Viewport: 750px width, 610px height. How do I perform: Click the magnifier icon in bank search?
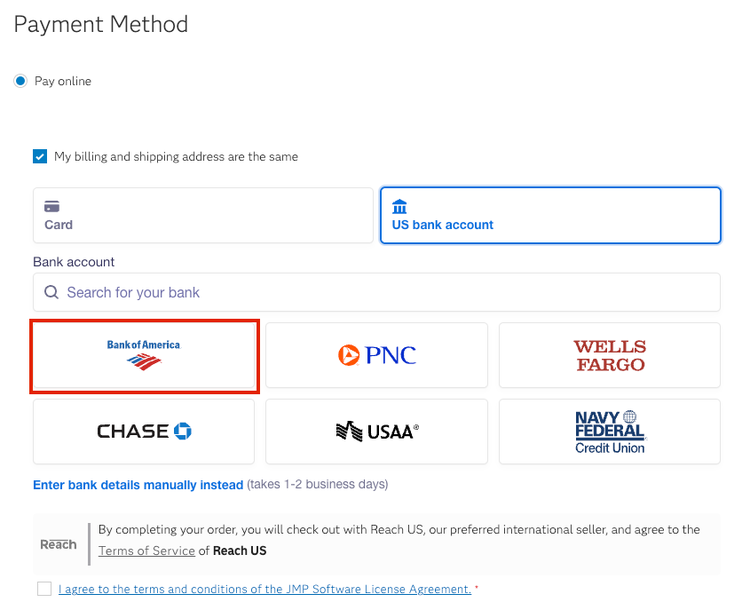pyautogui.click(x=52, y=293)
